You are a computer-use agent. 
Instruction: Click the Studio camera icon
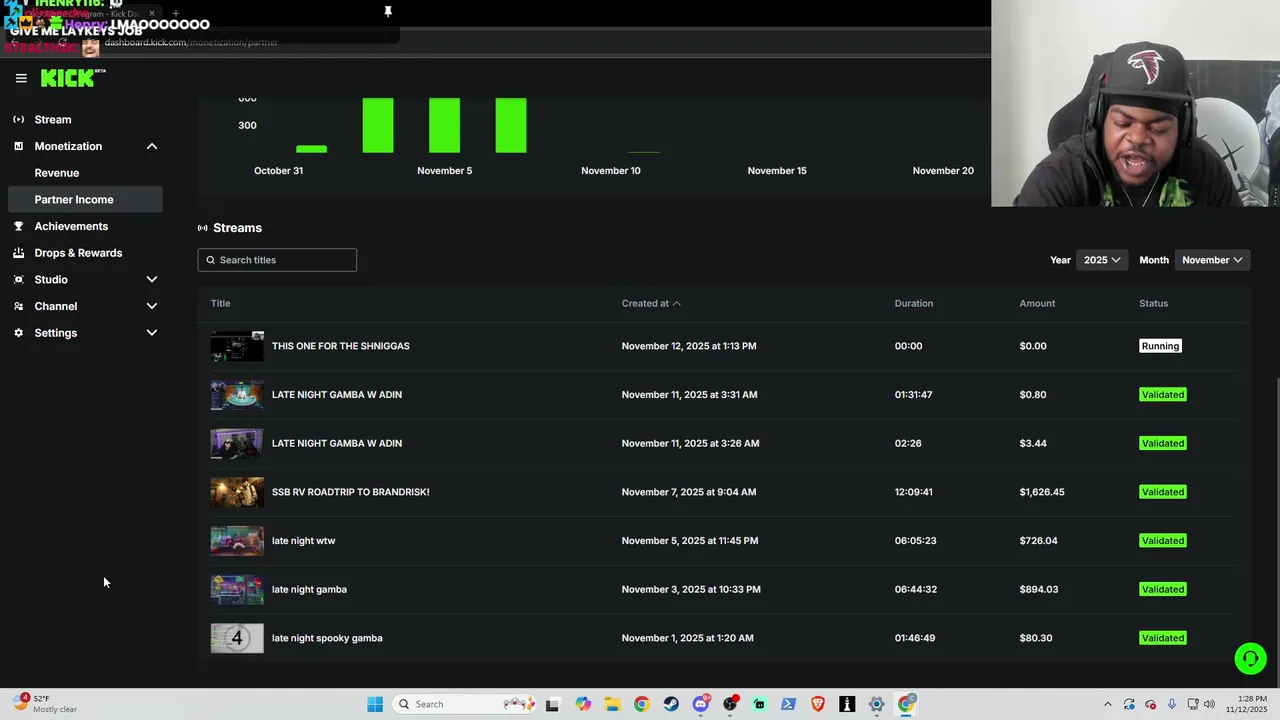tap(18, 280)
